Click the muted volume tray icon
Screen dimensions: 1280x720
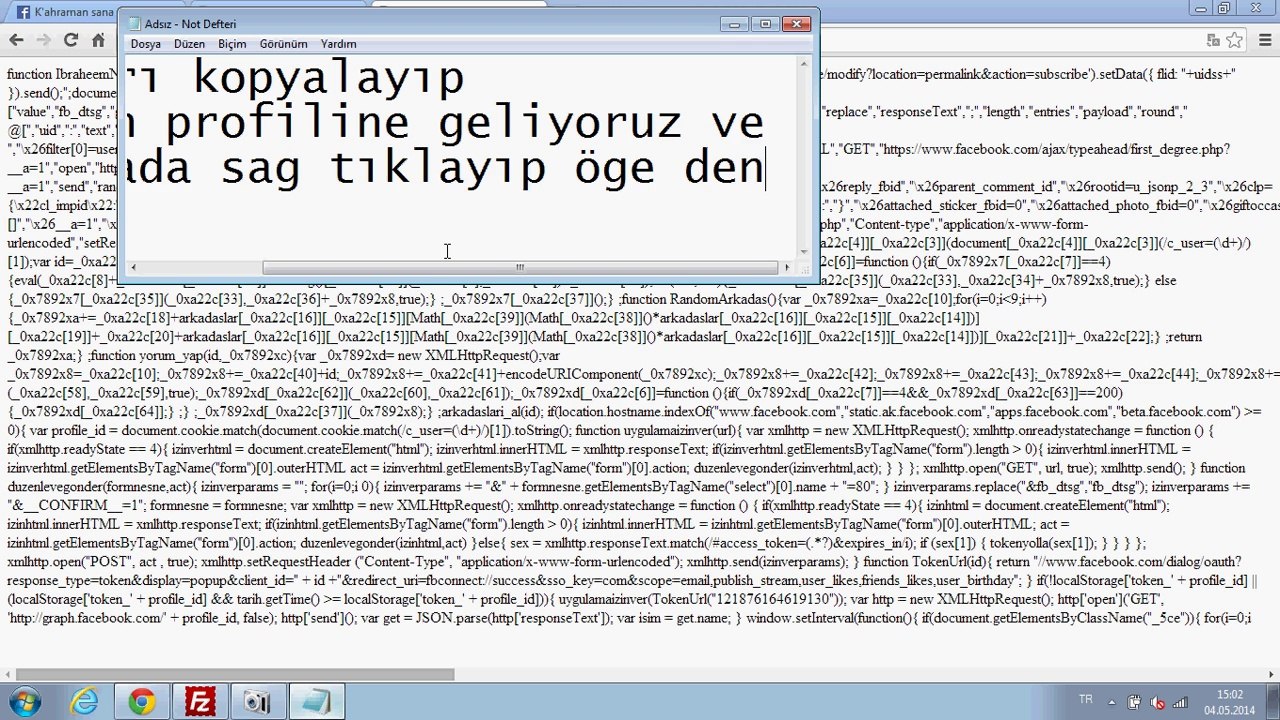(x=1158, y=702)
